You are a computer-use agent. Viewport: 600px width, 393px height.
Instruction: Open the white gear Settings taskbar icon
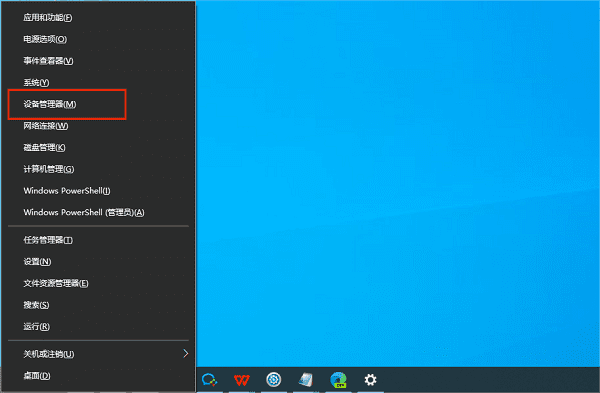pos(370,380)
